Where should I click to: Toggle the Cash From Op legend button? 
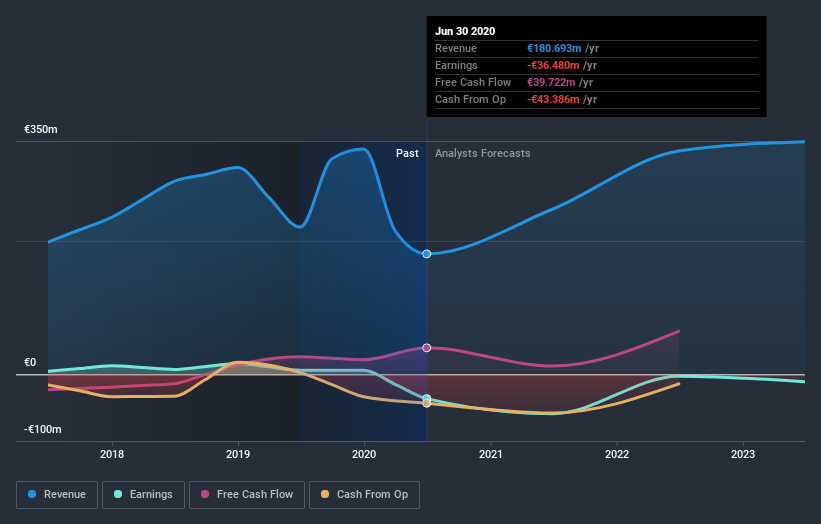[364, 495]
